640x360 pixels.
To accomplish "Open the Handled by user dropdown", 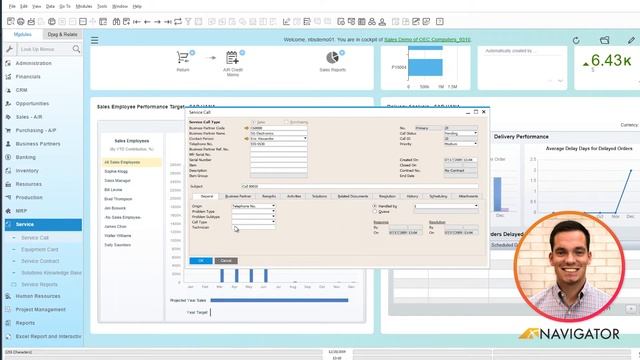I will click(x=476, y=206).
